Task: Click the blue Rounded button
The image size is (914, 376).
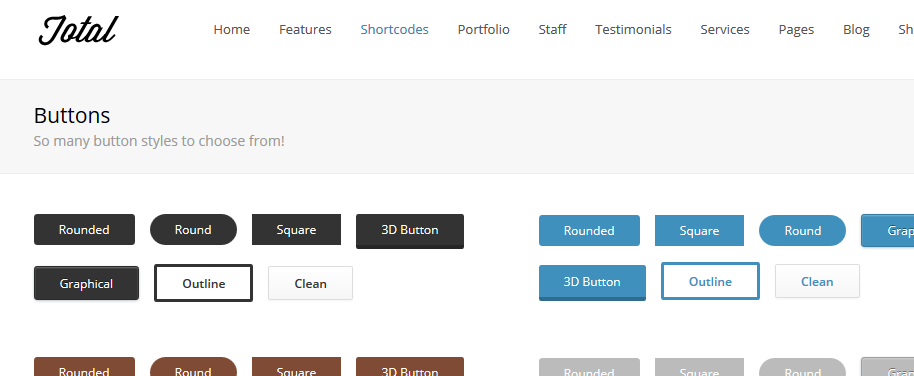Action: [x=589, y=230]
